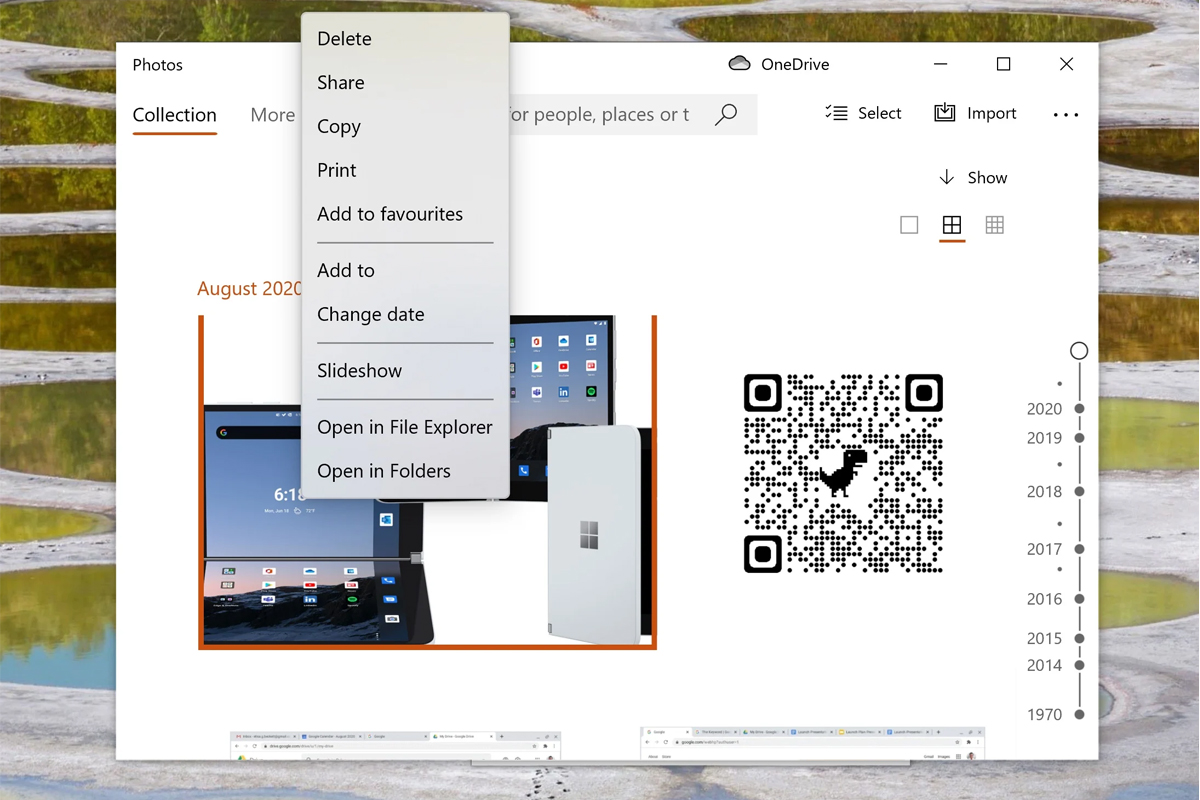Open the Collection tab
The height and width of the screenshot is (800, 1200).
(175, 115)
